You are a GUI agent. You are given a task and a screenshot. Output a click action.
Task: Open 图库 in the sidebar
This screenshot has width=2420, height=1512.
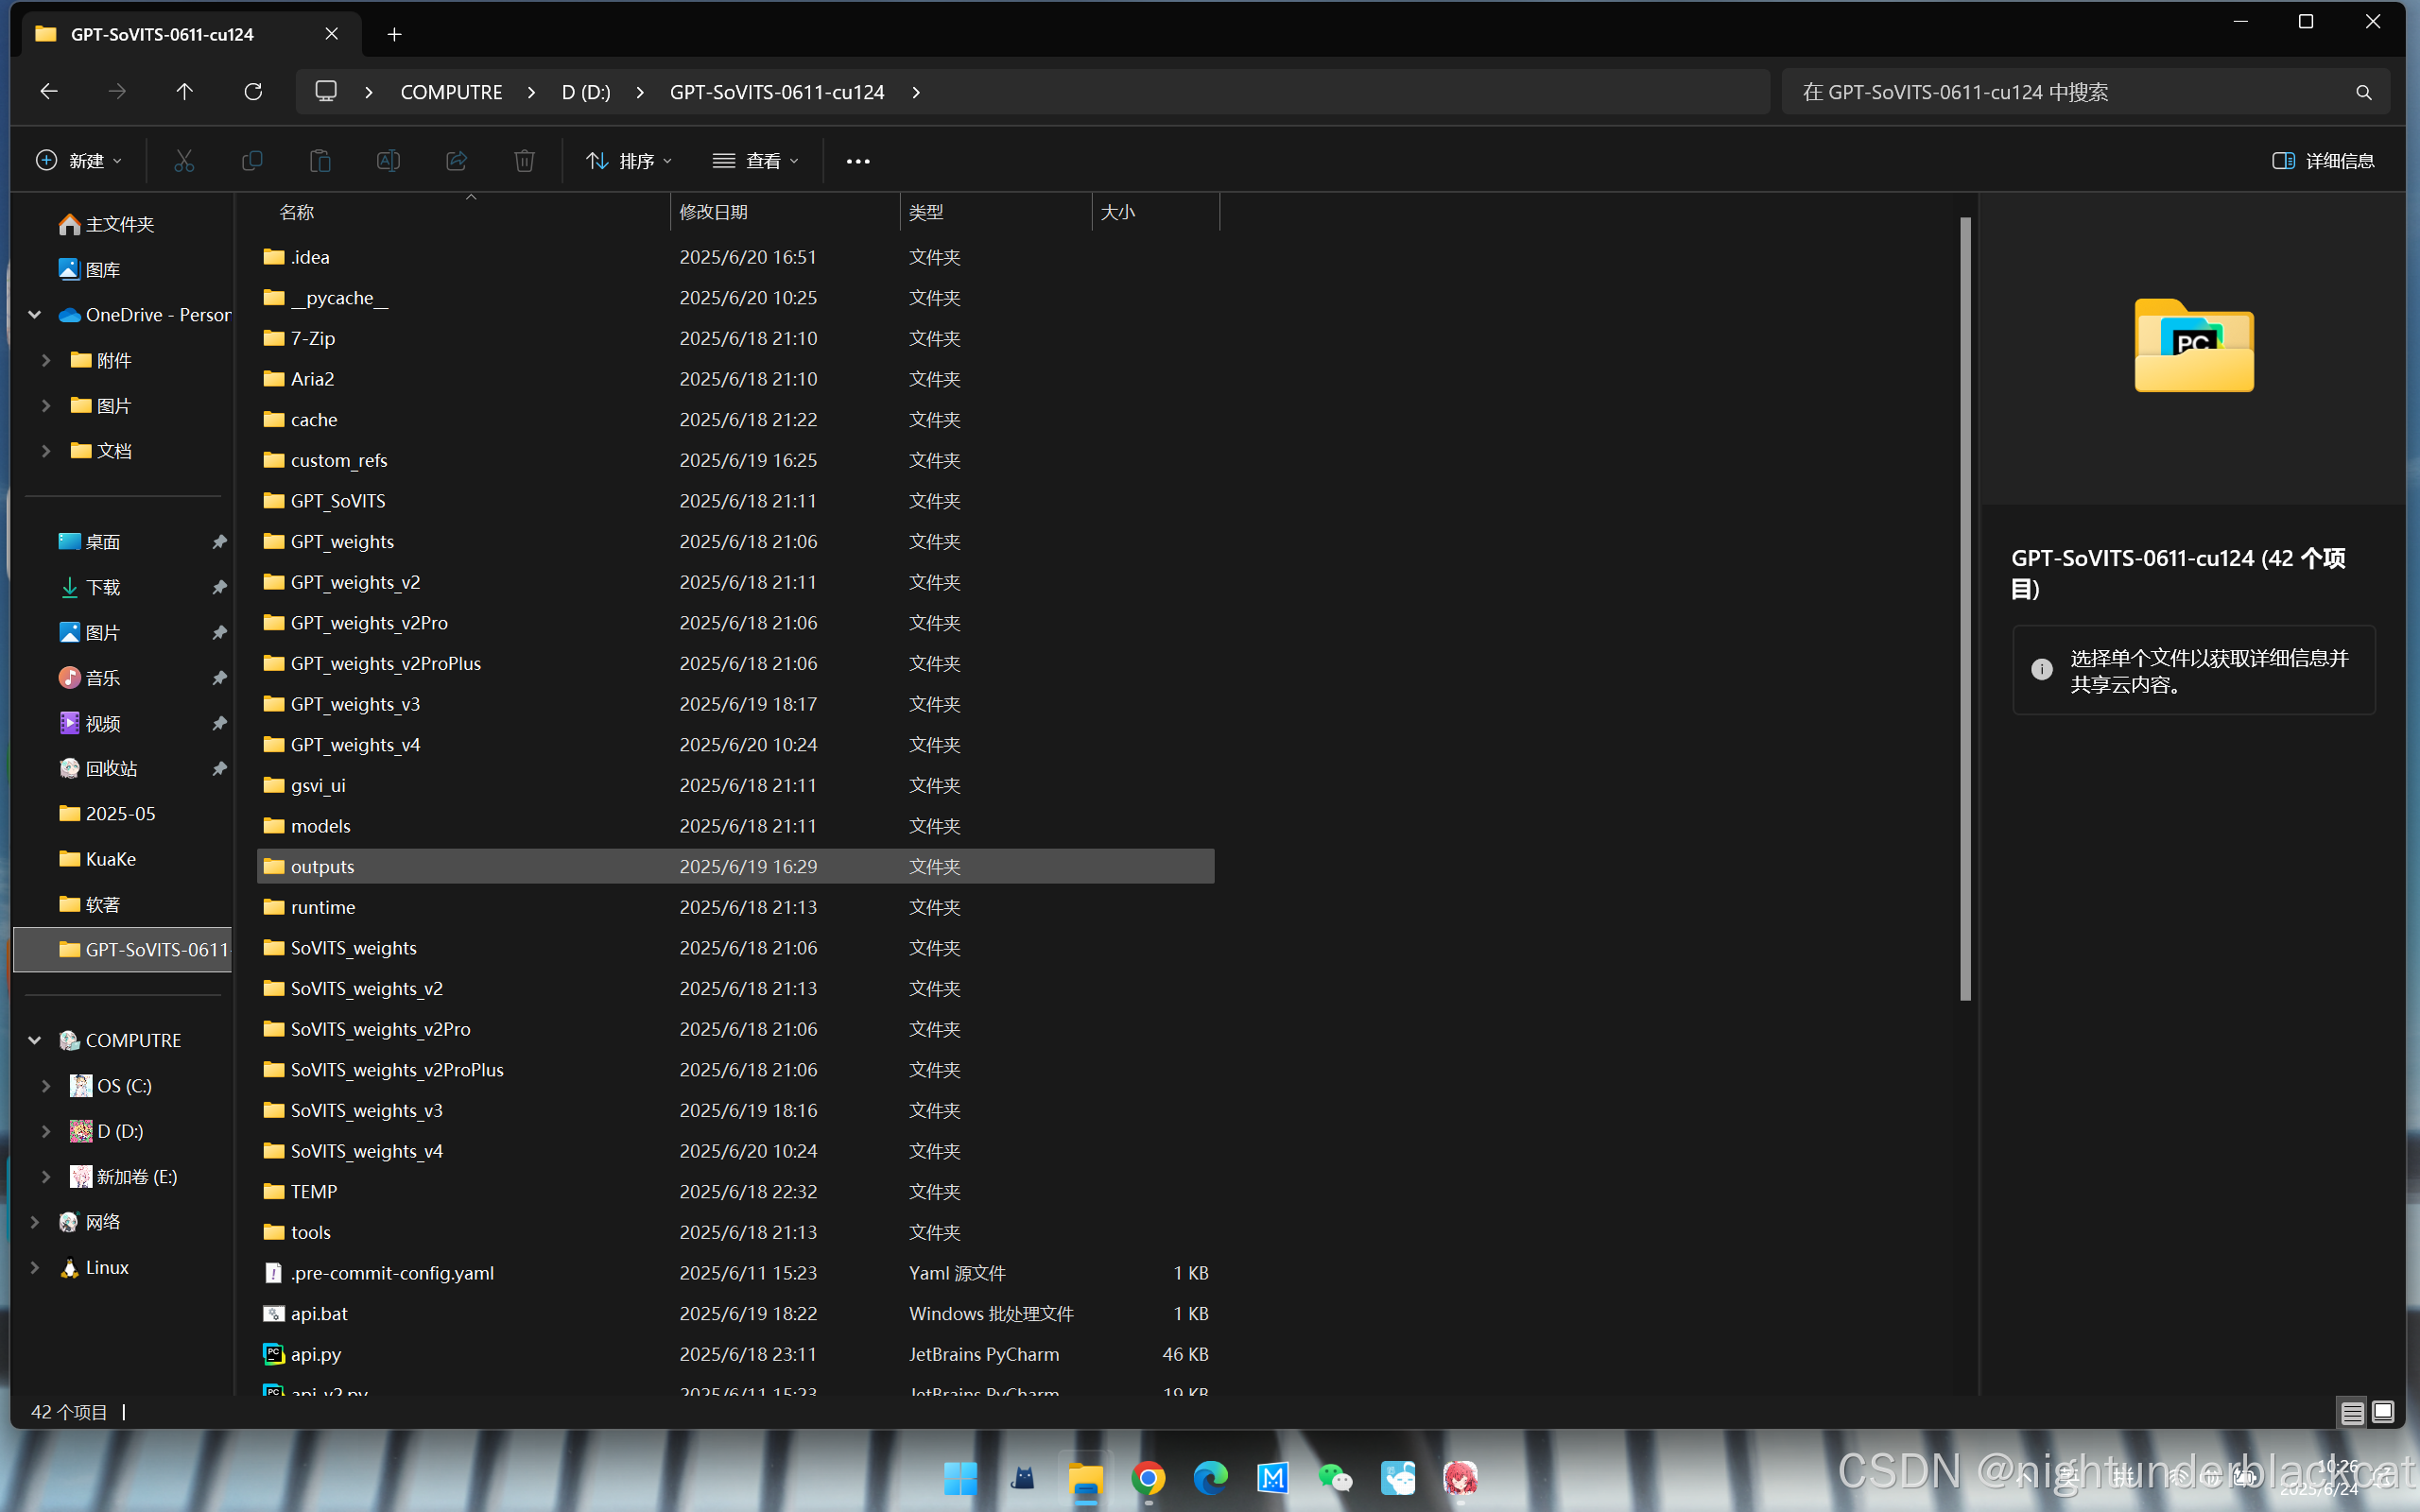(x=90, y=270)
